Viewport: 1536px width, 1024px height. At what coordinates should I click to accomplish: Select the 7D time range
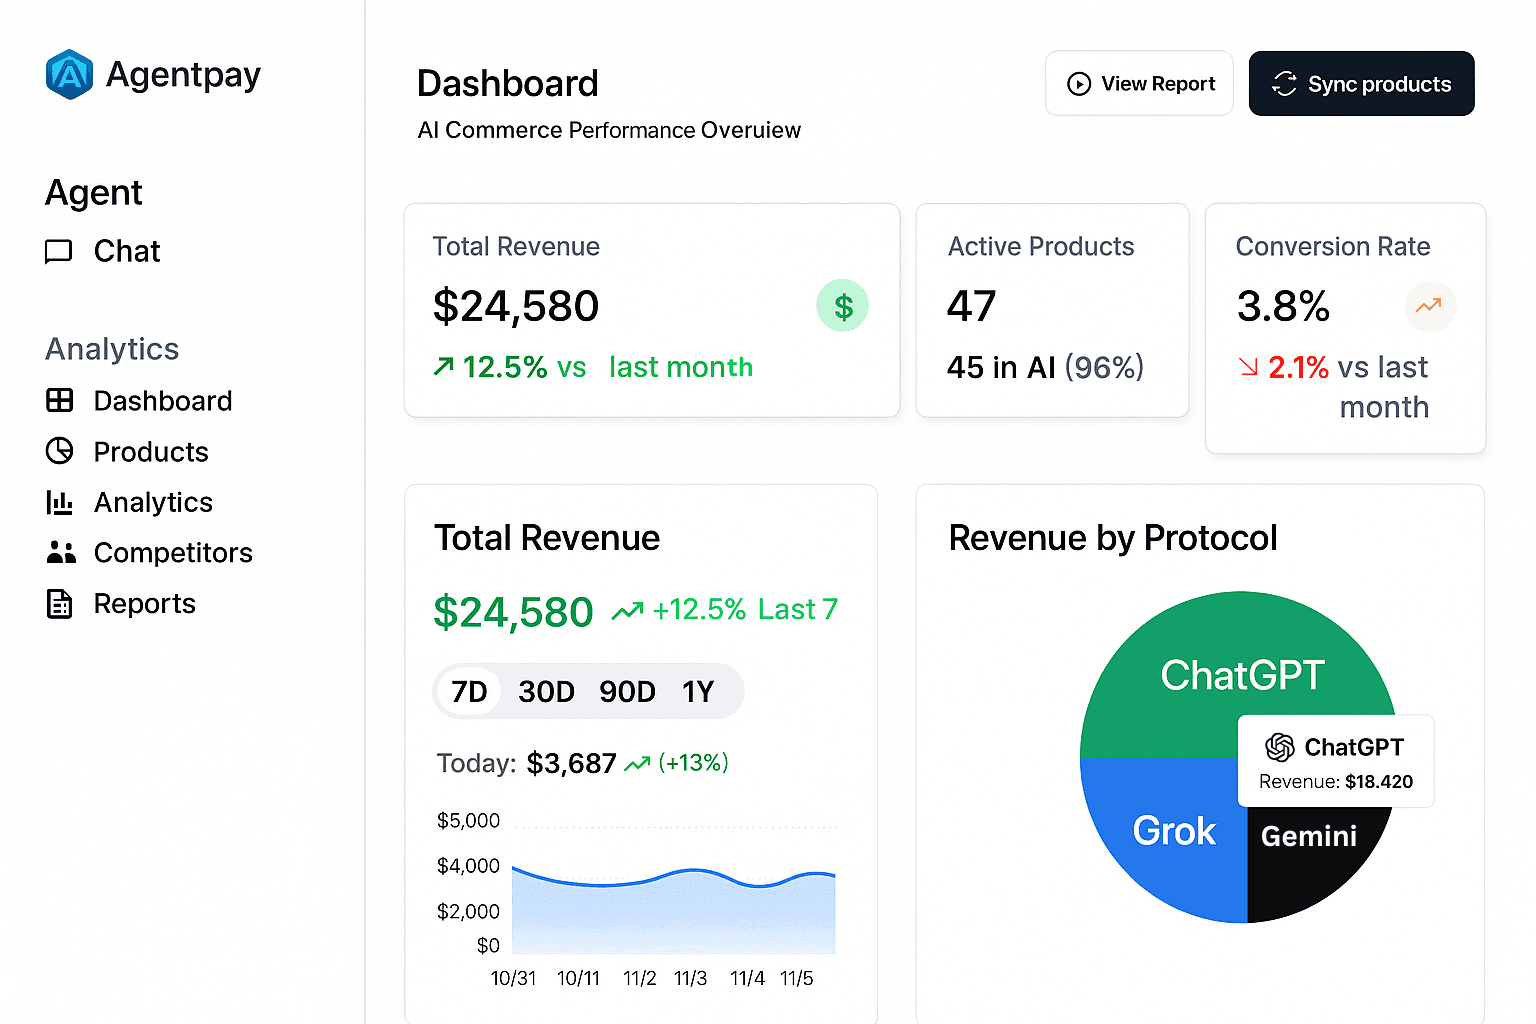coord(469,691)
